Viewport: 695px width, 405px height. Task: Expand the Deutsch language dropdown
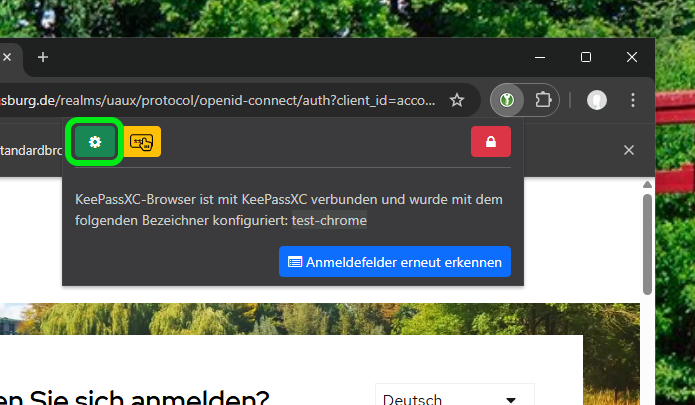click(454, 399)
